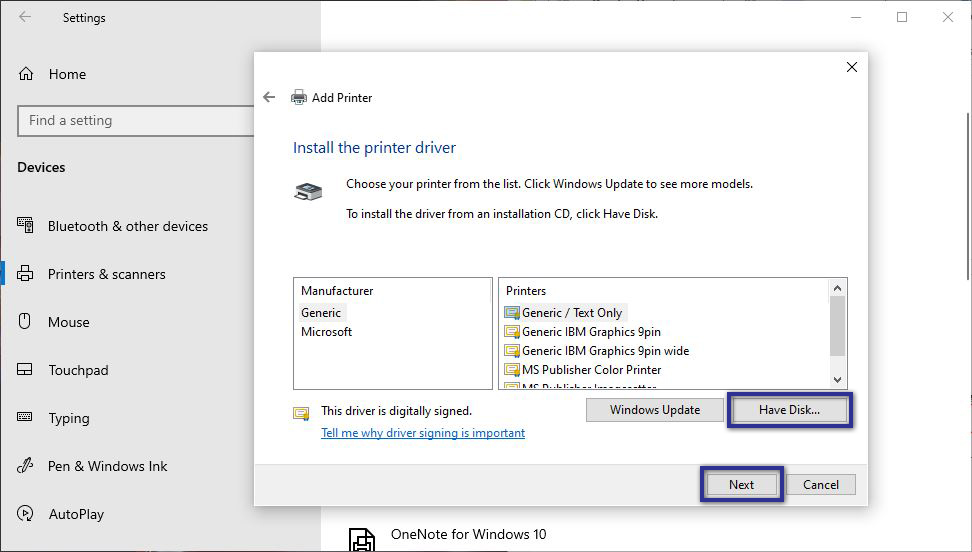Click the Printers & scanners icon

pos(25,274)
